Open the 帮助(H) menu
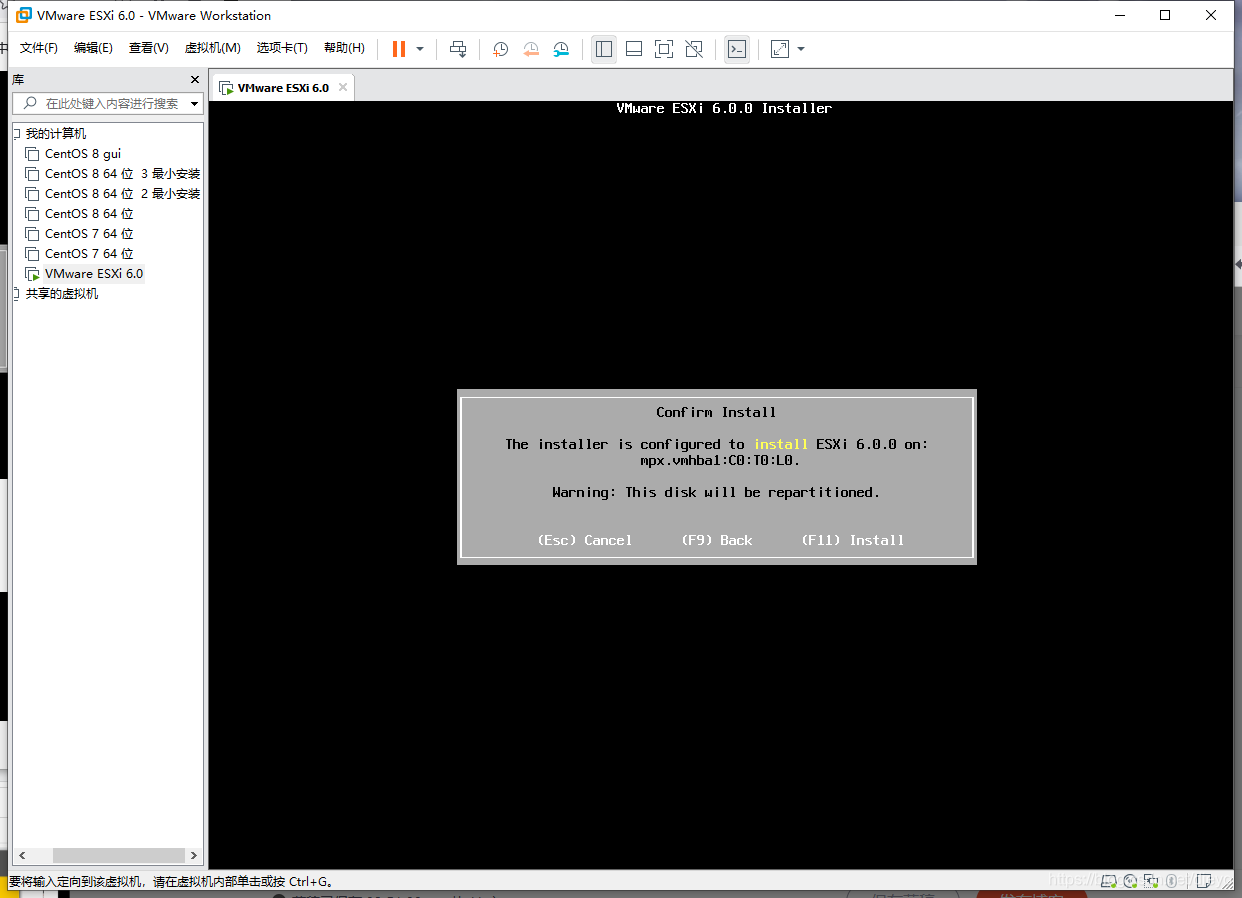This screenshot has height=898, width=1242. coord(344,48)
